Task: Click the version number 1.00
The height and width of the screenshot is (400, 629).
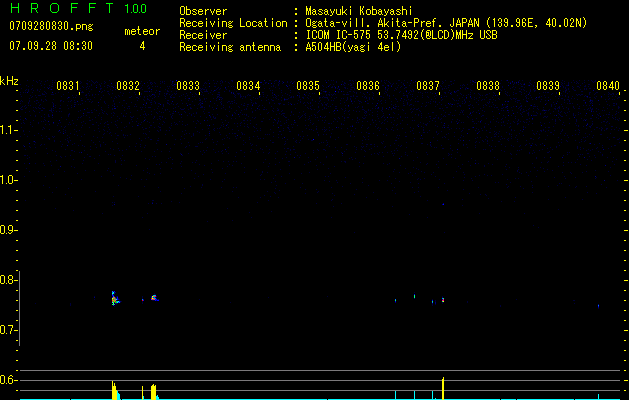Action: [x=136, y=9]
